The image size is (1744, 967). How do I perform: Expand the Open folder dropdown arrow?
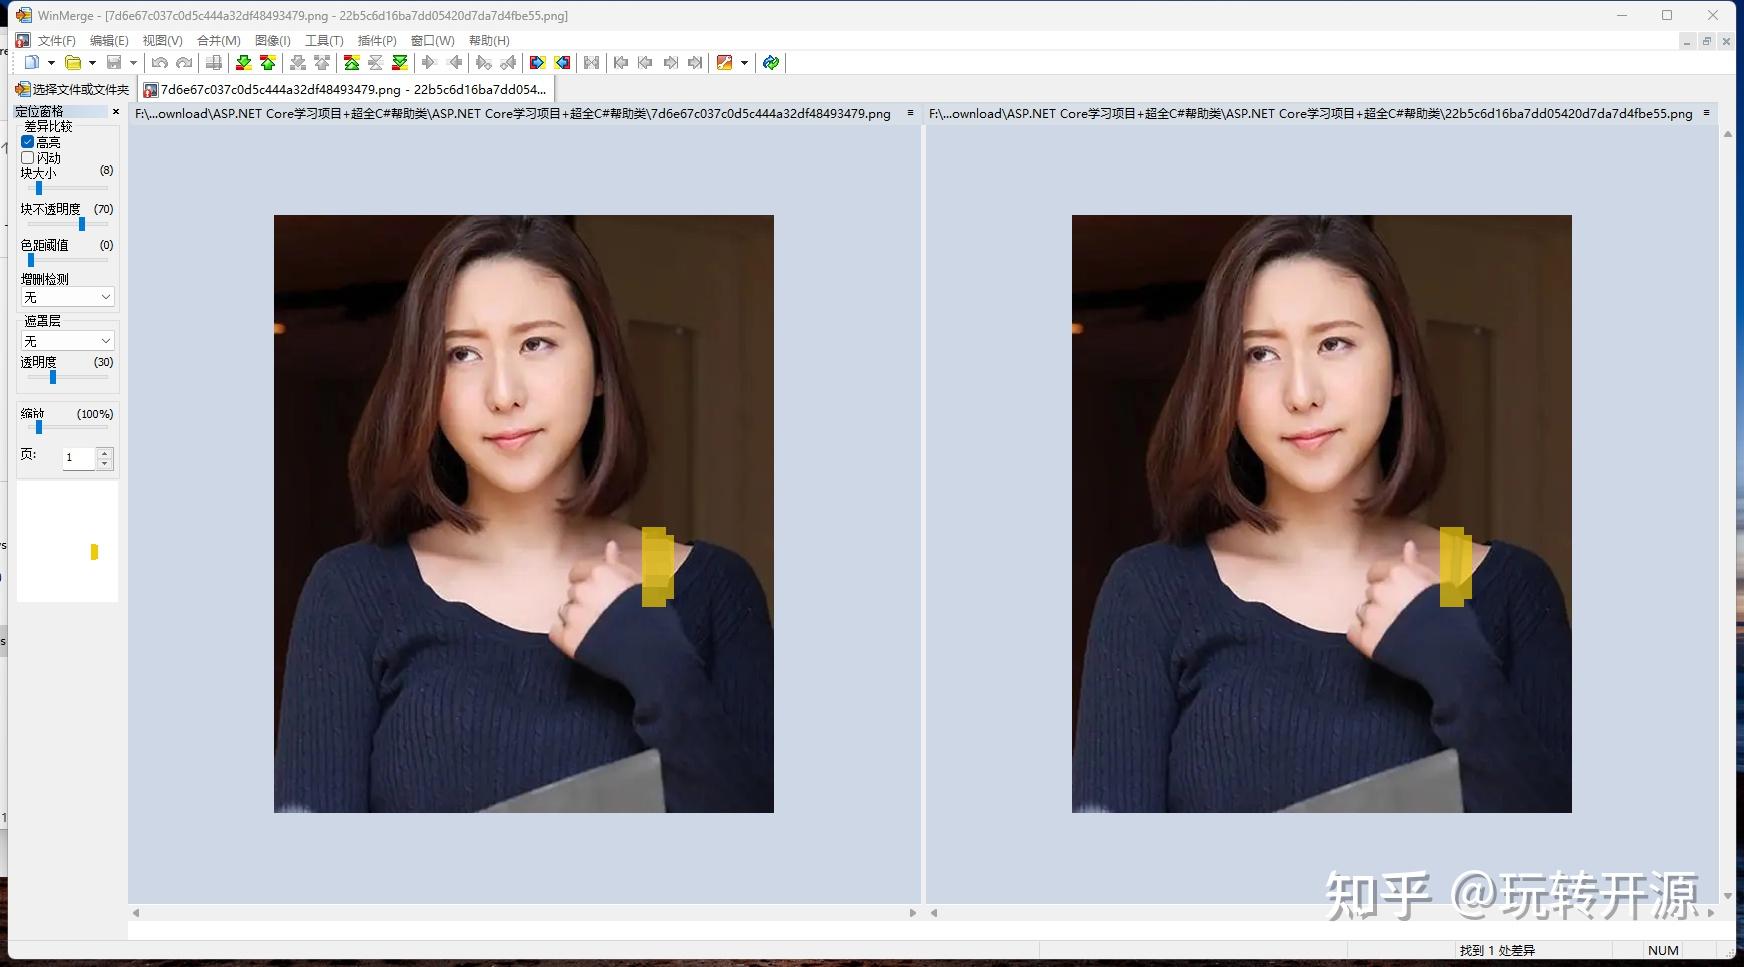click(92, 63)
